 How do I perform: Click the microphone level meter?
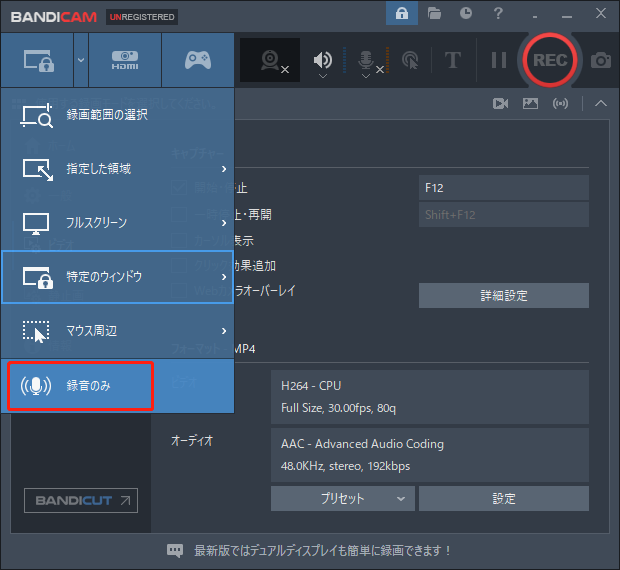pos(388,60)
